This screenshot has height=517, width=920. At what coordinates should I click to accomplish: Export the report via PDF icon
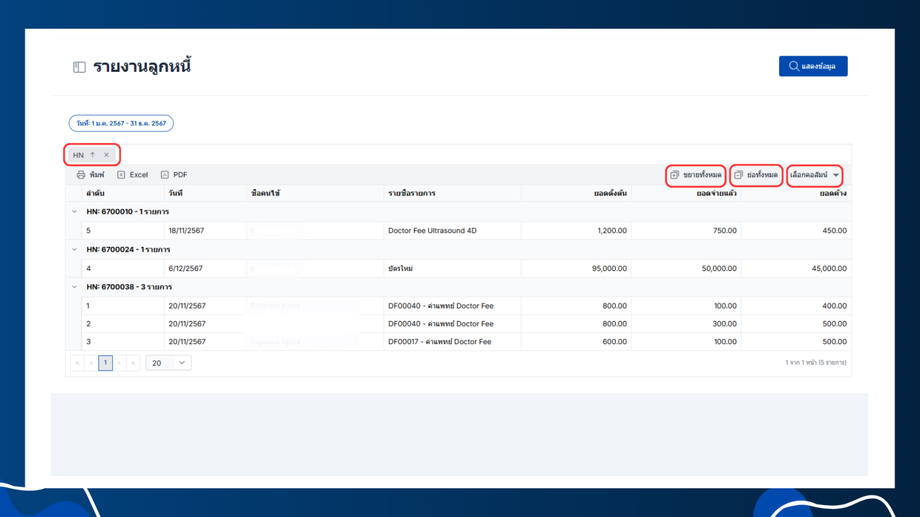click(165, 175)
